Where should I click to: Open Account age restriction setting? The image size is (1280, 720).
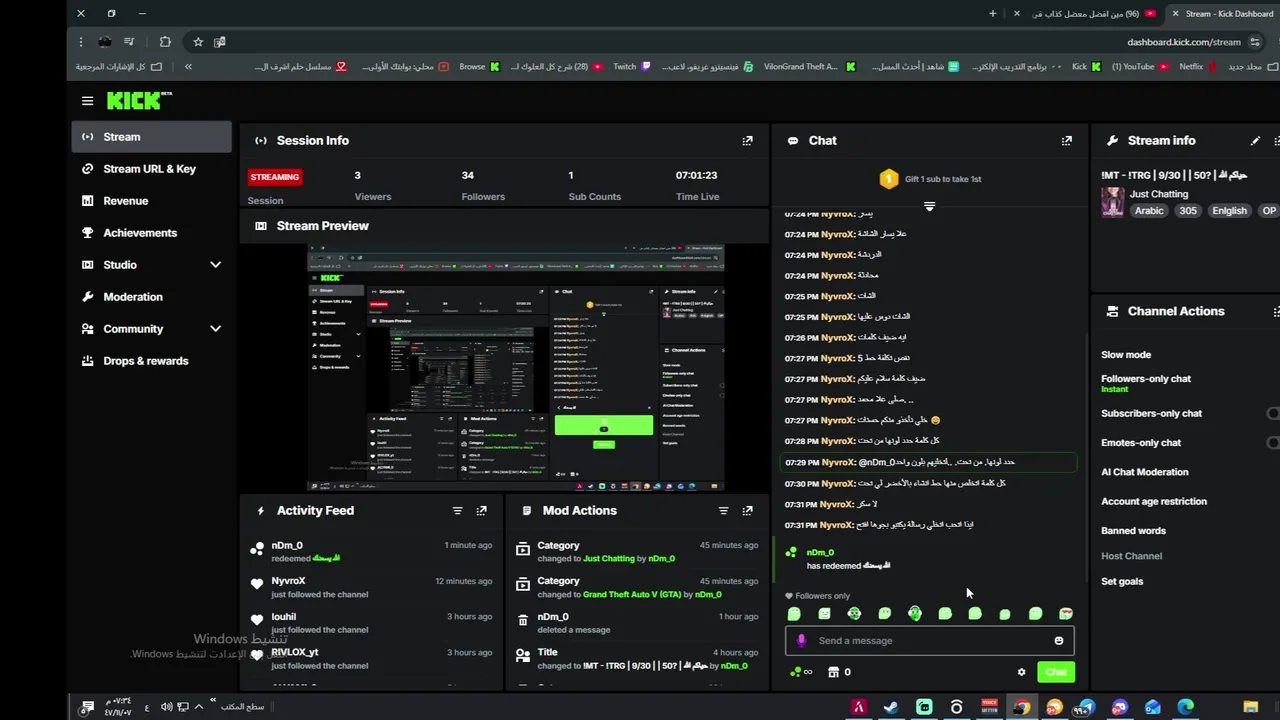coord(1154,502)
